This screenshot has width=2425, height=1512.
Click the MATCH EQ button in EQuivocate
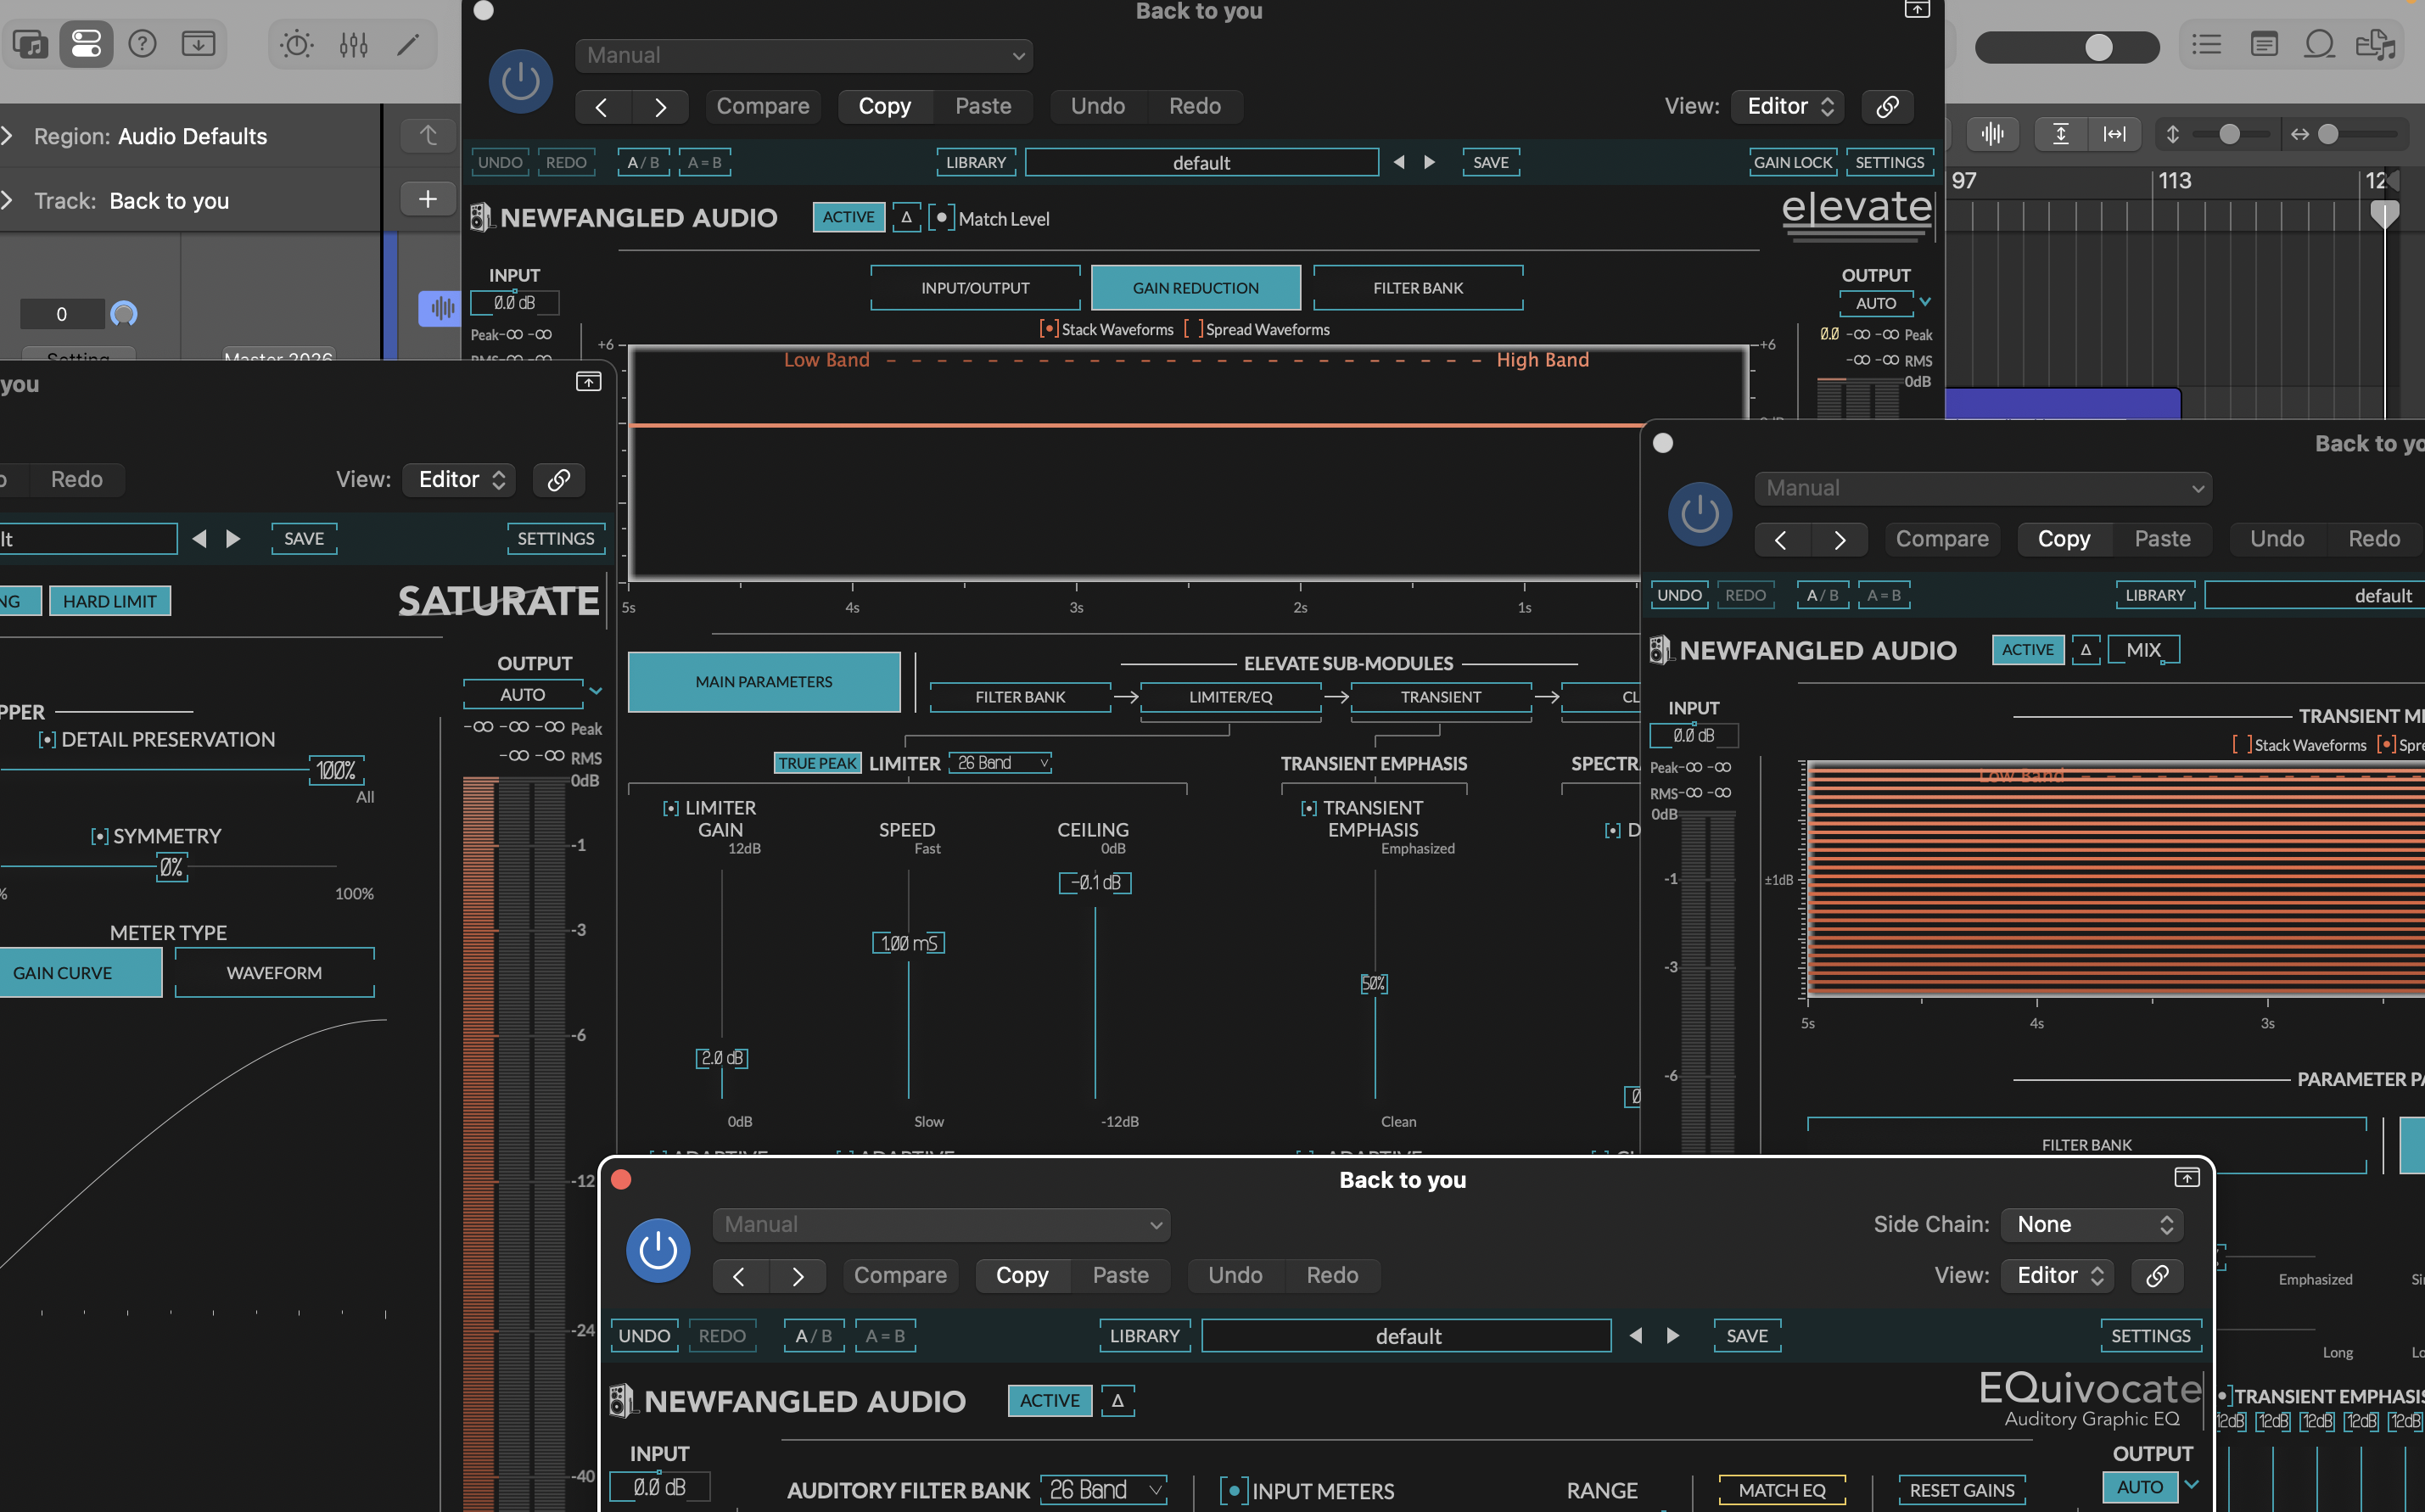[1782, 1489]
